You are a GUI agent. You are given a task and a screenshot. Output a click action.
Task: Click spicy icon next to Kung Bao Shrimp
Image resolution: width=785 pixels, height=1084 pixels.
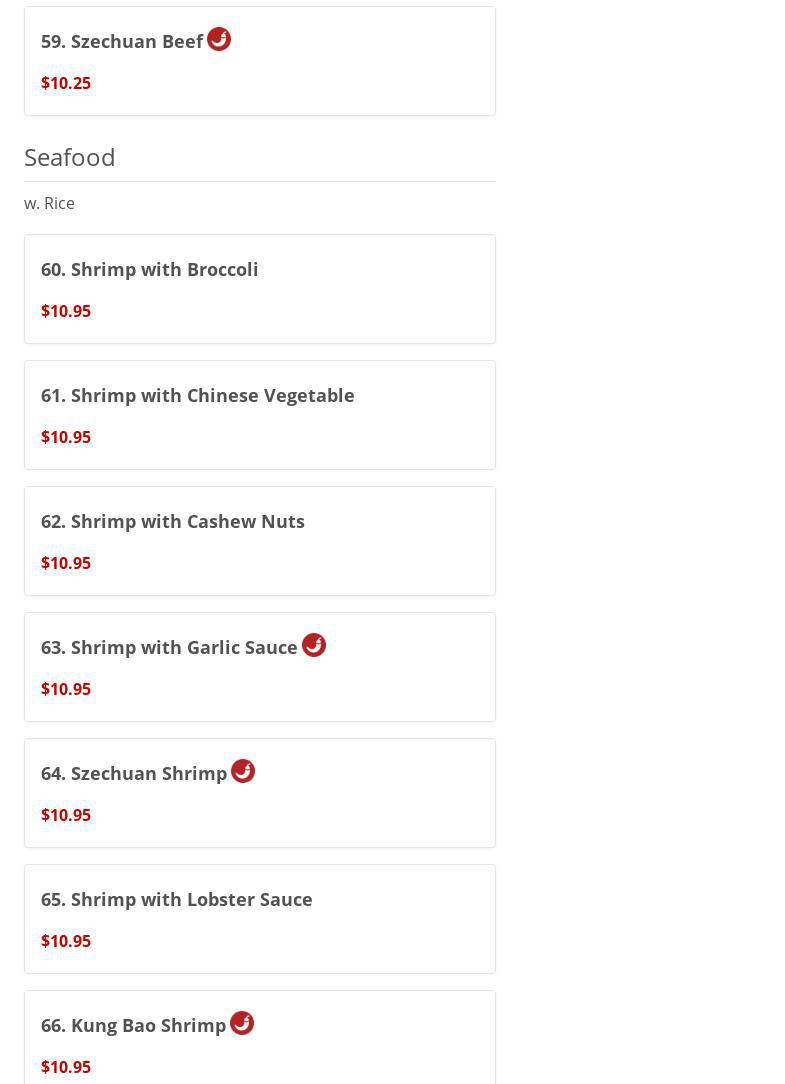pyautogui.click(x=242, y=1023)
